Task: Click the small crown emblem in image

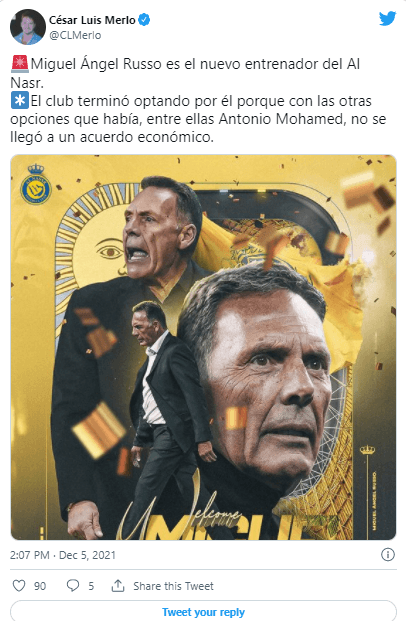Action: (367, 450)
